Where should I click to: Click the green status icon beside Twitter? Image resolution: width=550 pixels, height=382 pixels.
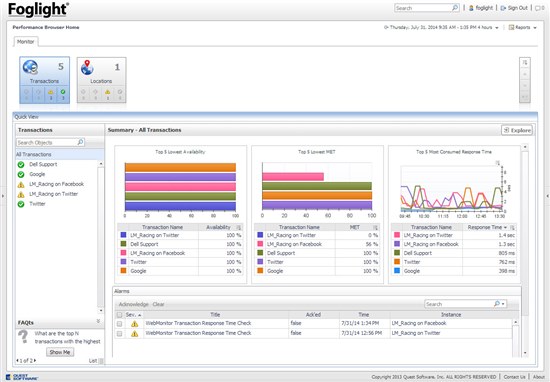(21, 204)
